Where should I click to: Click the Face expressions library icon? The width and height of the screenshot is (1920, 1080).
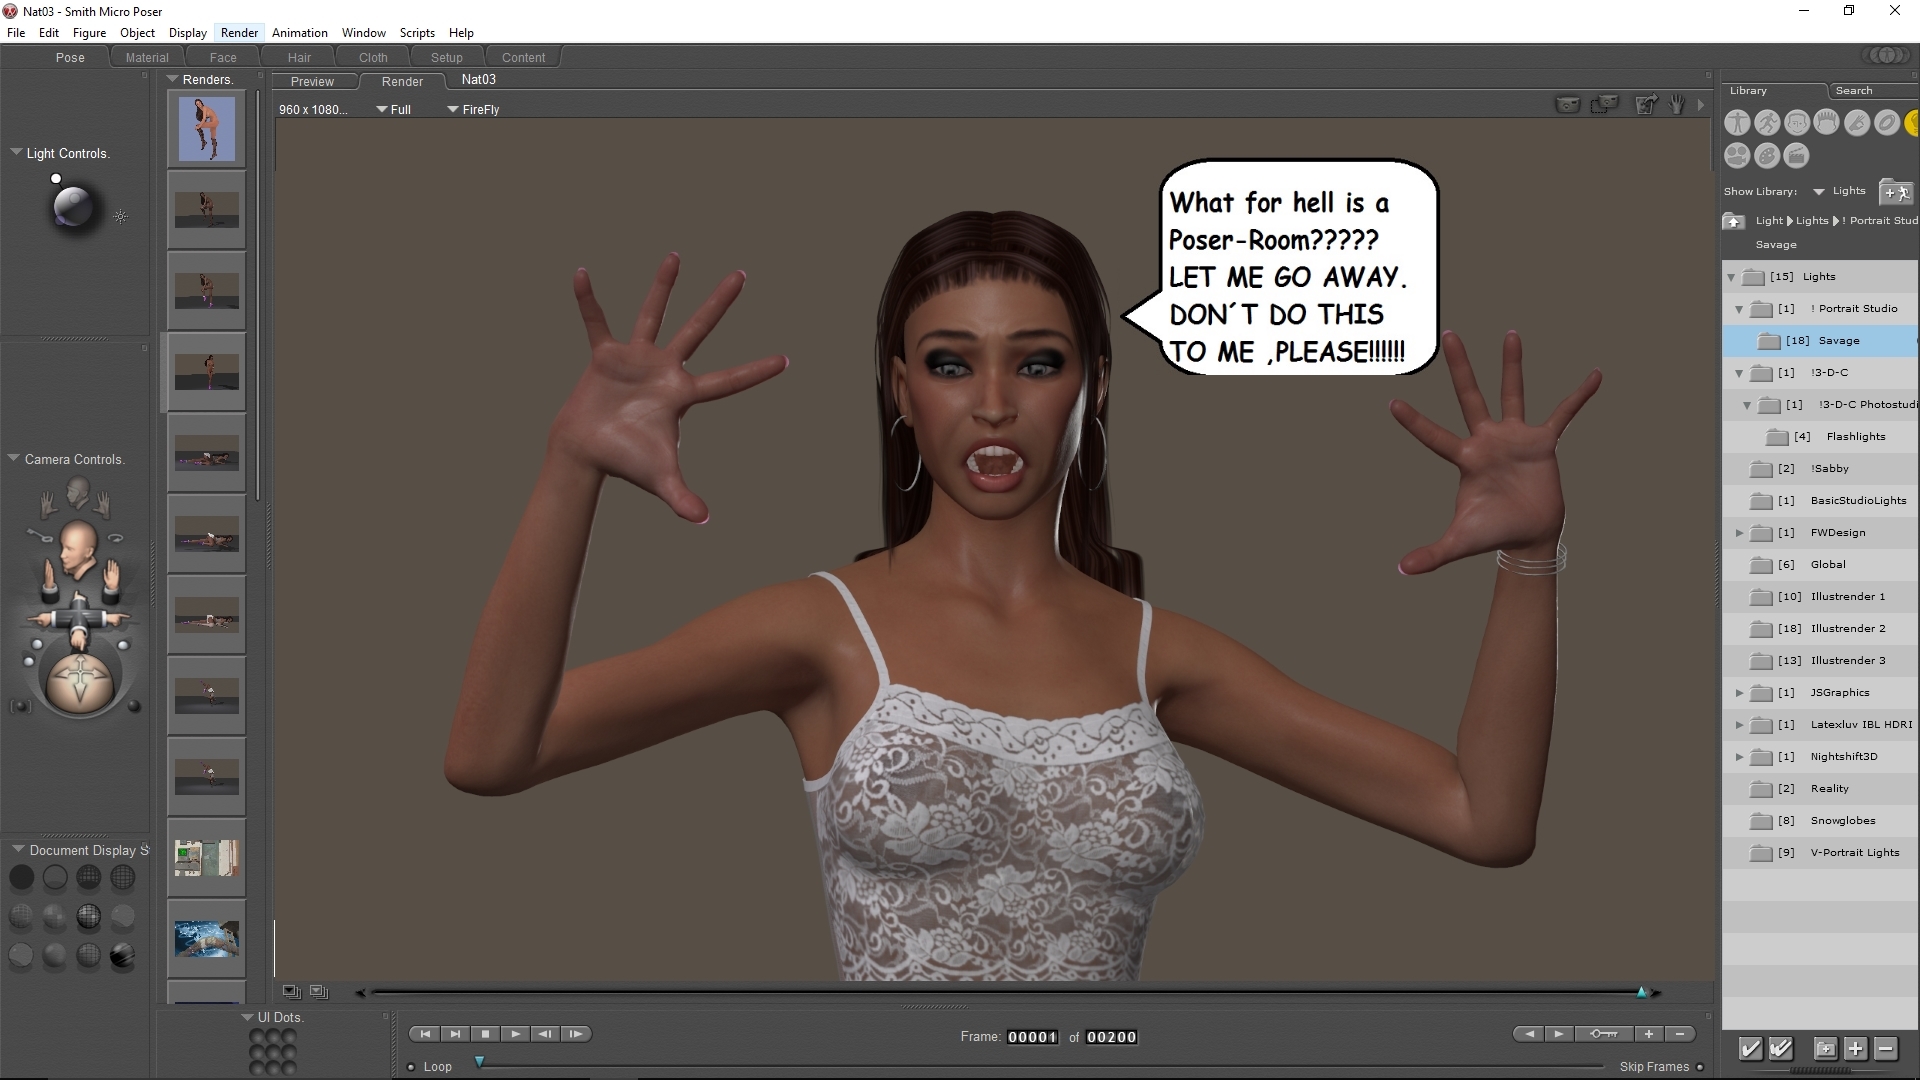1797,123
